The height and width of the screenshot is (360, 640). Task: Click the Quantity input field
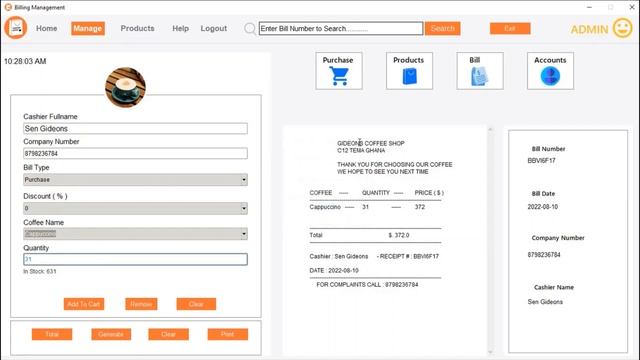click(135, 259)
